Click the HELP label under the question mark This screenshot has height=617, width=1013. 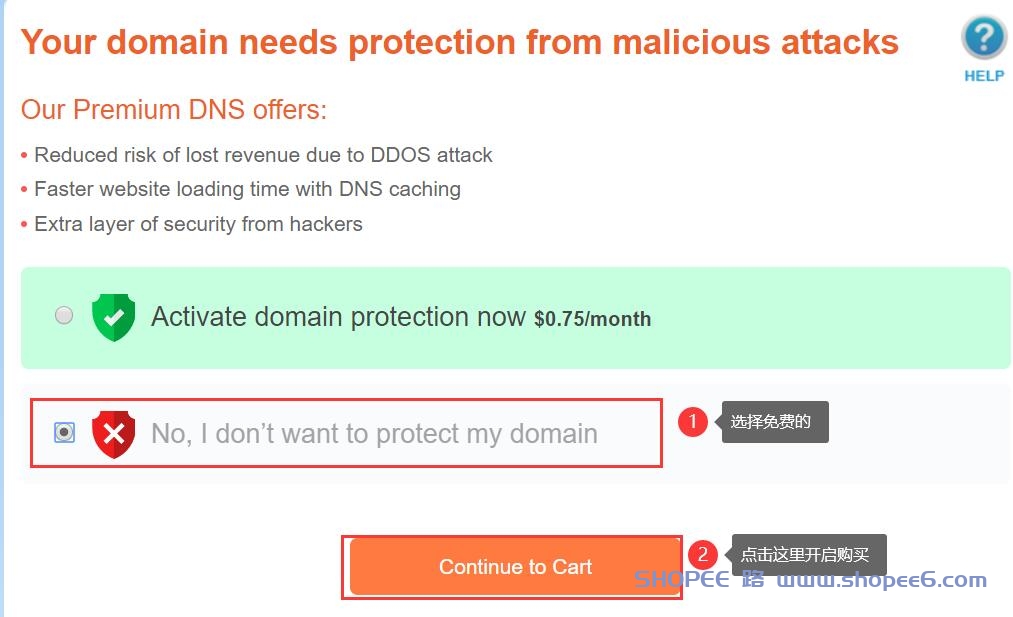pyautogui.click(x=983, y=76)
